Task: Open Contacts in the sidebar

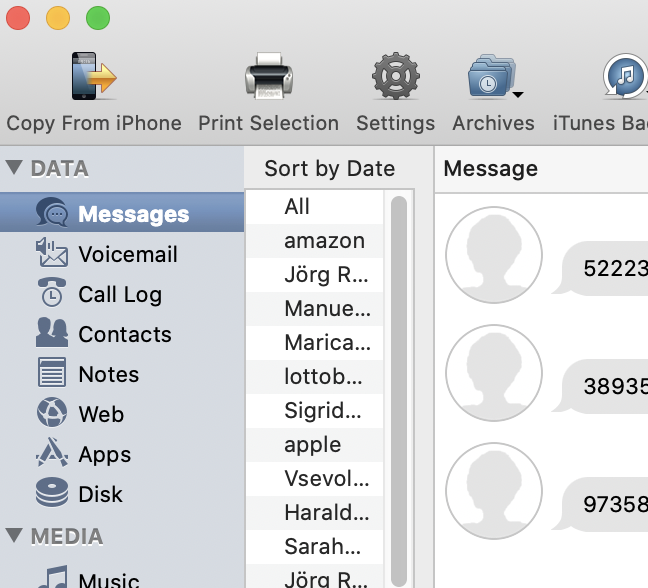Action: 122,334
